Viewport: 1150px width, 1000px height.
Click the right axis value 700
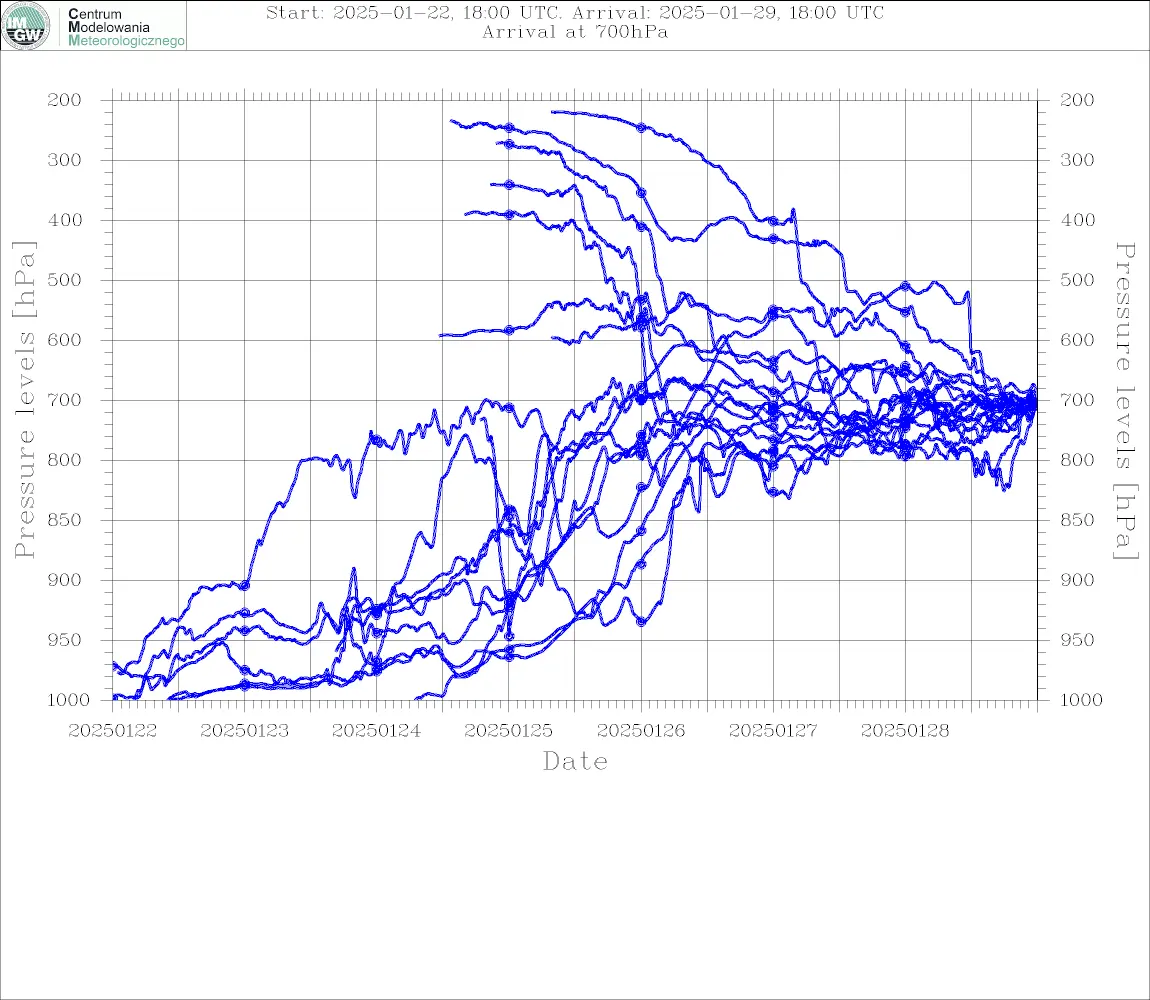tap(1077, 401)
